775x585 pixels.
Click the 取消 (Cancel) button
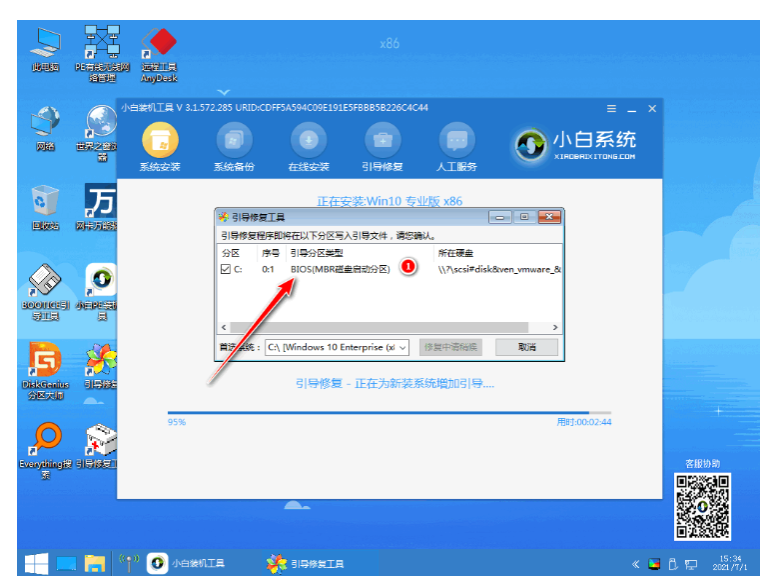tap(526, 347)
